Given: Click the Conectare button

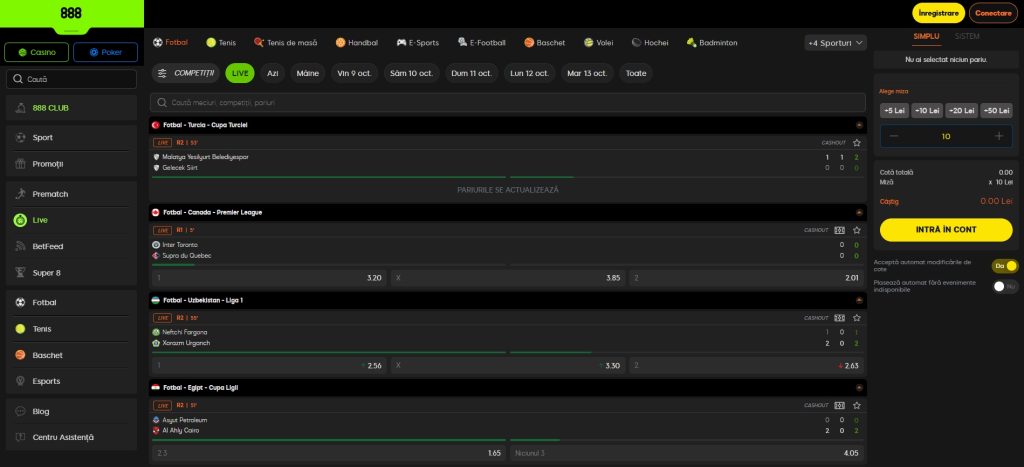Looking at the screenshot, I should coord(993,13).
